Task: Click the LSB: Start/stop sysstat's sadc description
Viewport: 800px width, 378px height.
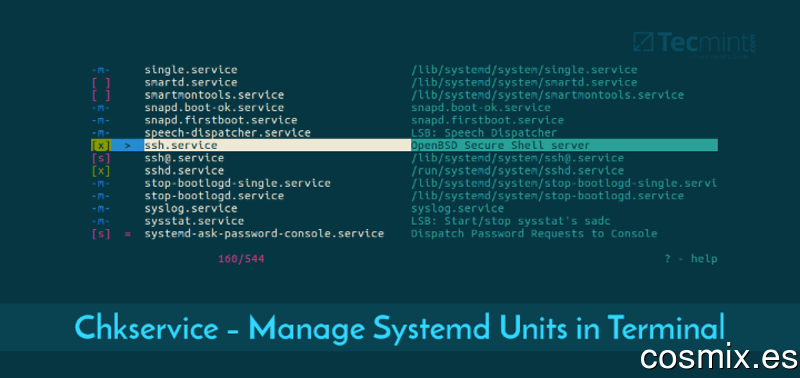Action: [511, 221]
